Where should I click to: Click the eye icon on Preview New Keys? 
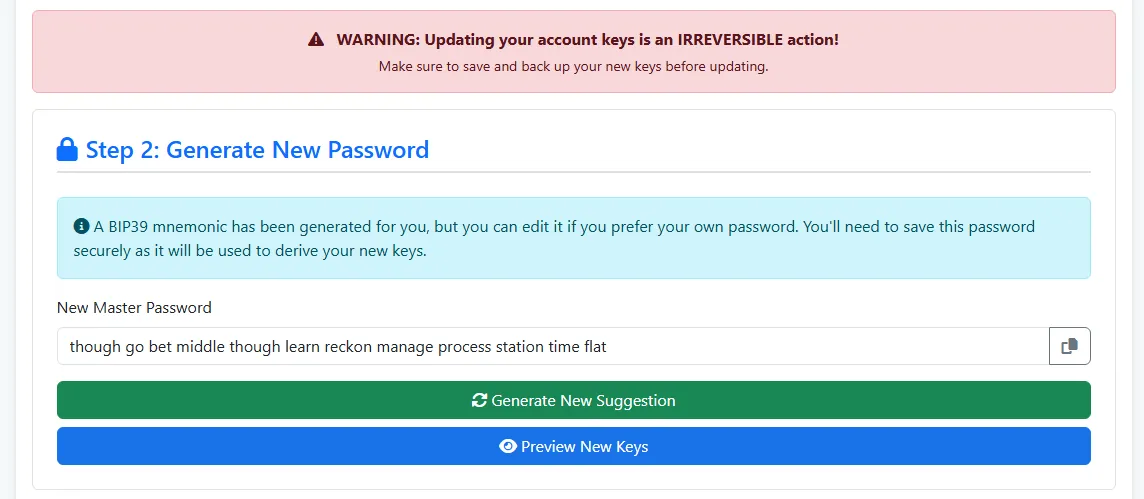[x=508, y=446]
